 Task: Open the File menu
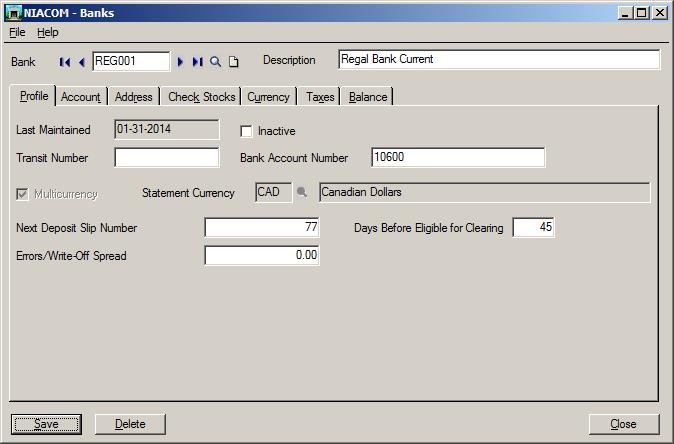[17, 32]
